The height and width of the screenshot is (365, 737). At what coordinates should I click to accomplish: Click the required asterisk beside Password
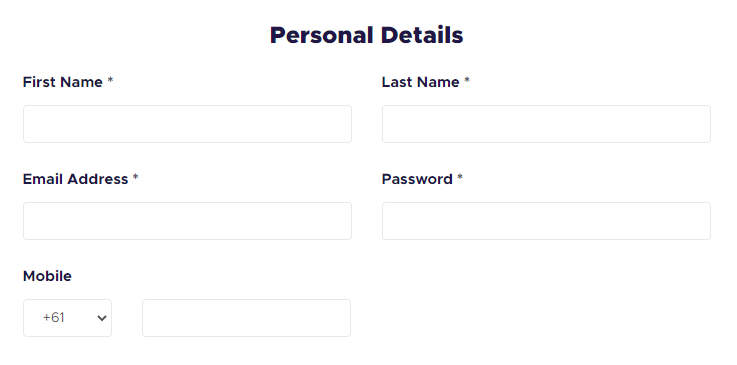coord(460,178)
